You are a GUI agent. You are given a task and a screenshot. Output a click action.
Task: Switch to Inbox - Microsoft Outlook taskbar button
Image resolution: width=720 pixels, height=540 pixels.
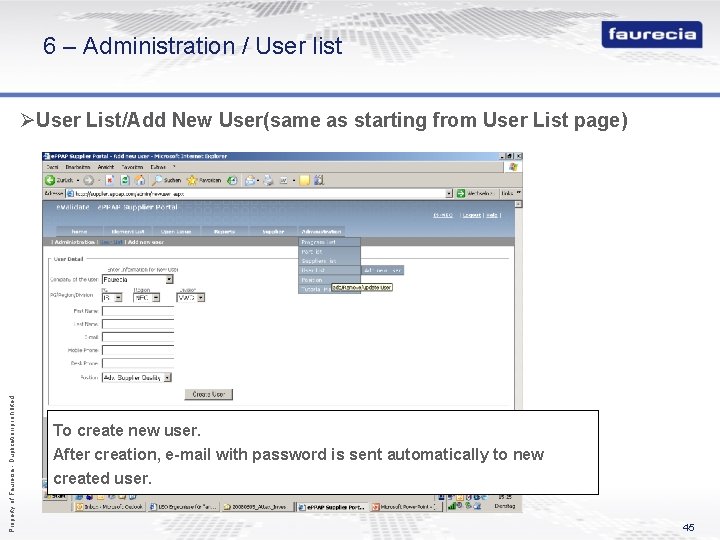pos(109,507)
